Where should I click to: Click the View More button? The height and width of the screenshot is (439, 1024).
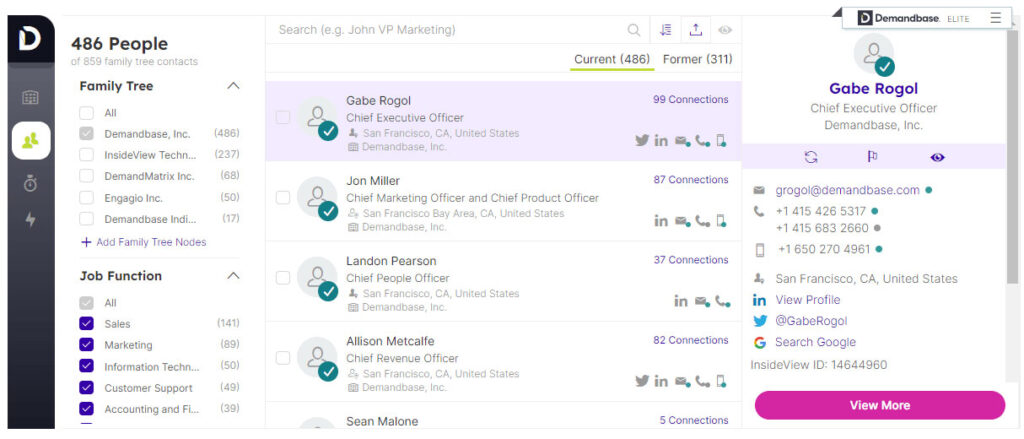click(879, 405)
